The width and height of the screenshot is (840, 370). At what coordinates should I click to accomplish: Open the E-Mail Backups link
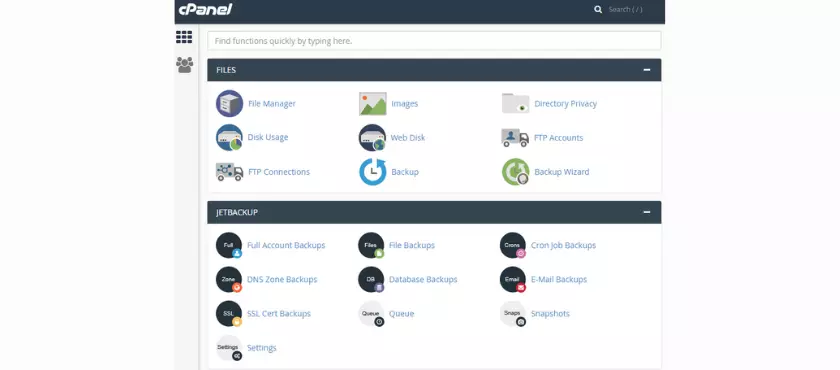(x=559, y=280)
